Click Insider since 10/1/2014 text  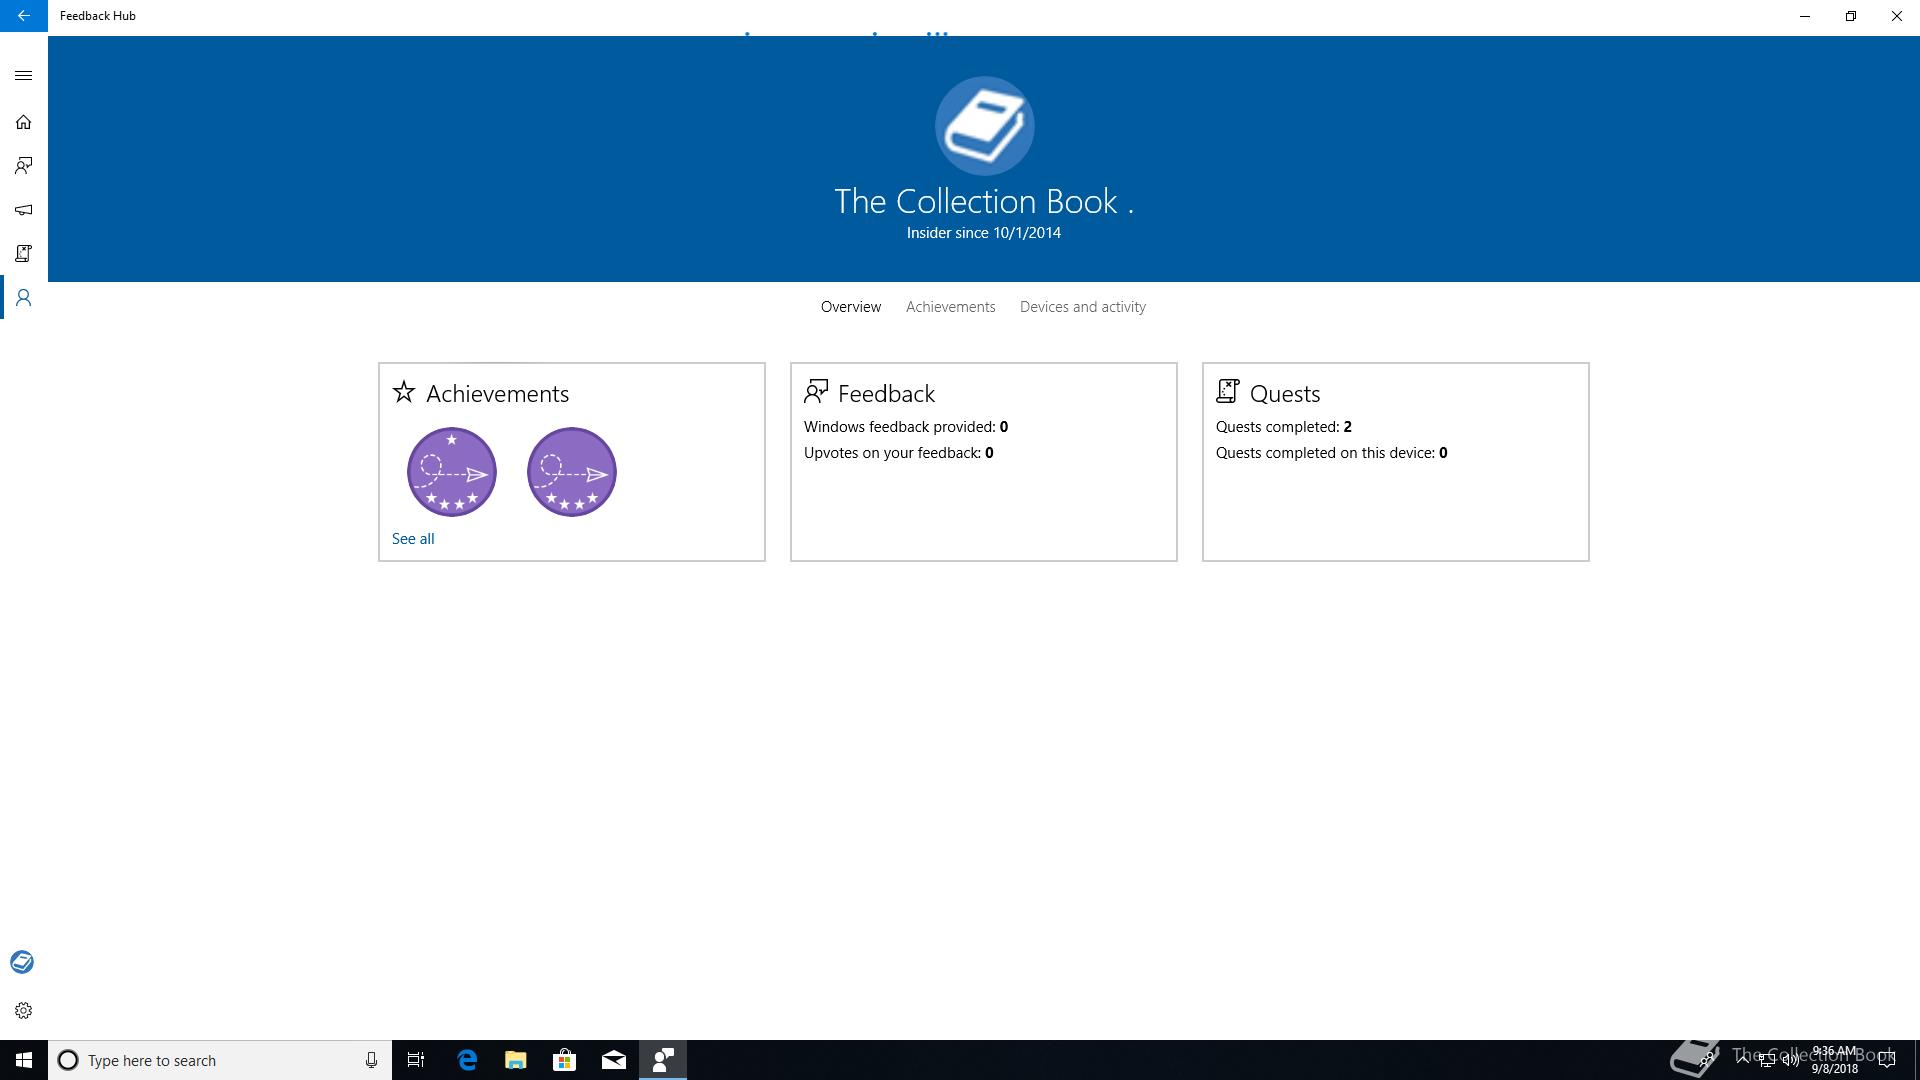click(x=984, y=233)
